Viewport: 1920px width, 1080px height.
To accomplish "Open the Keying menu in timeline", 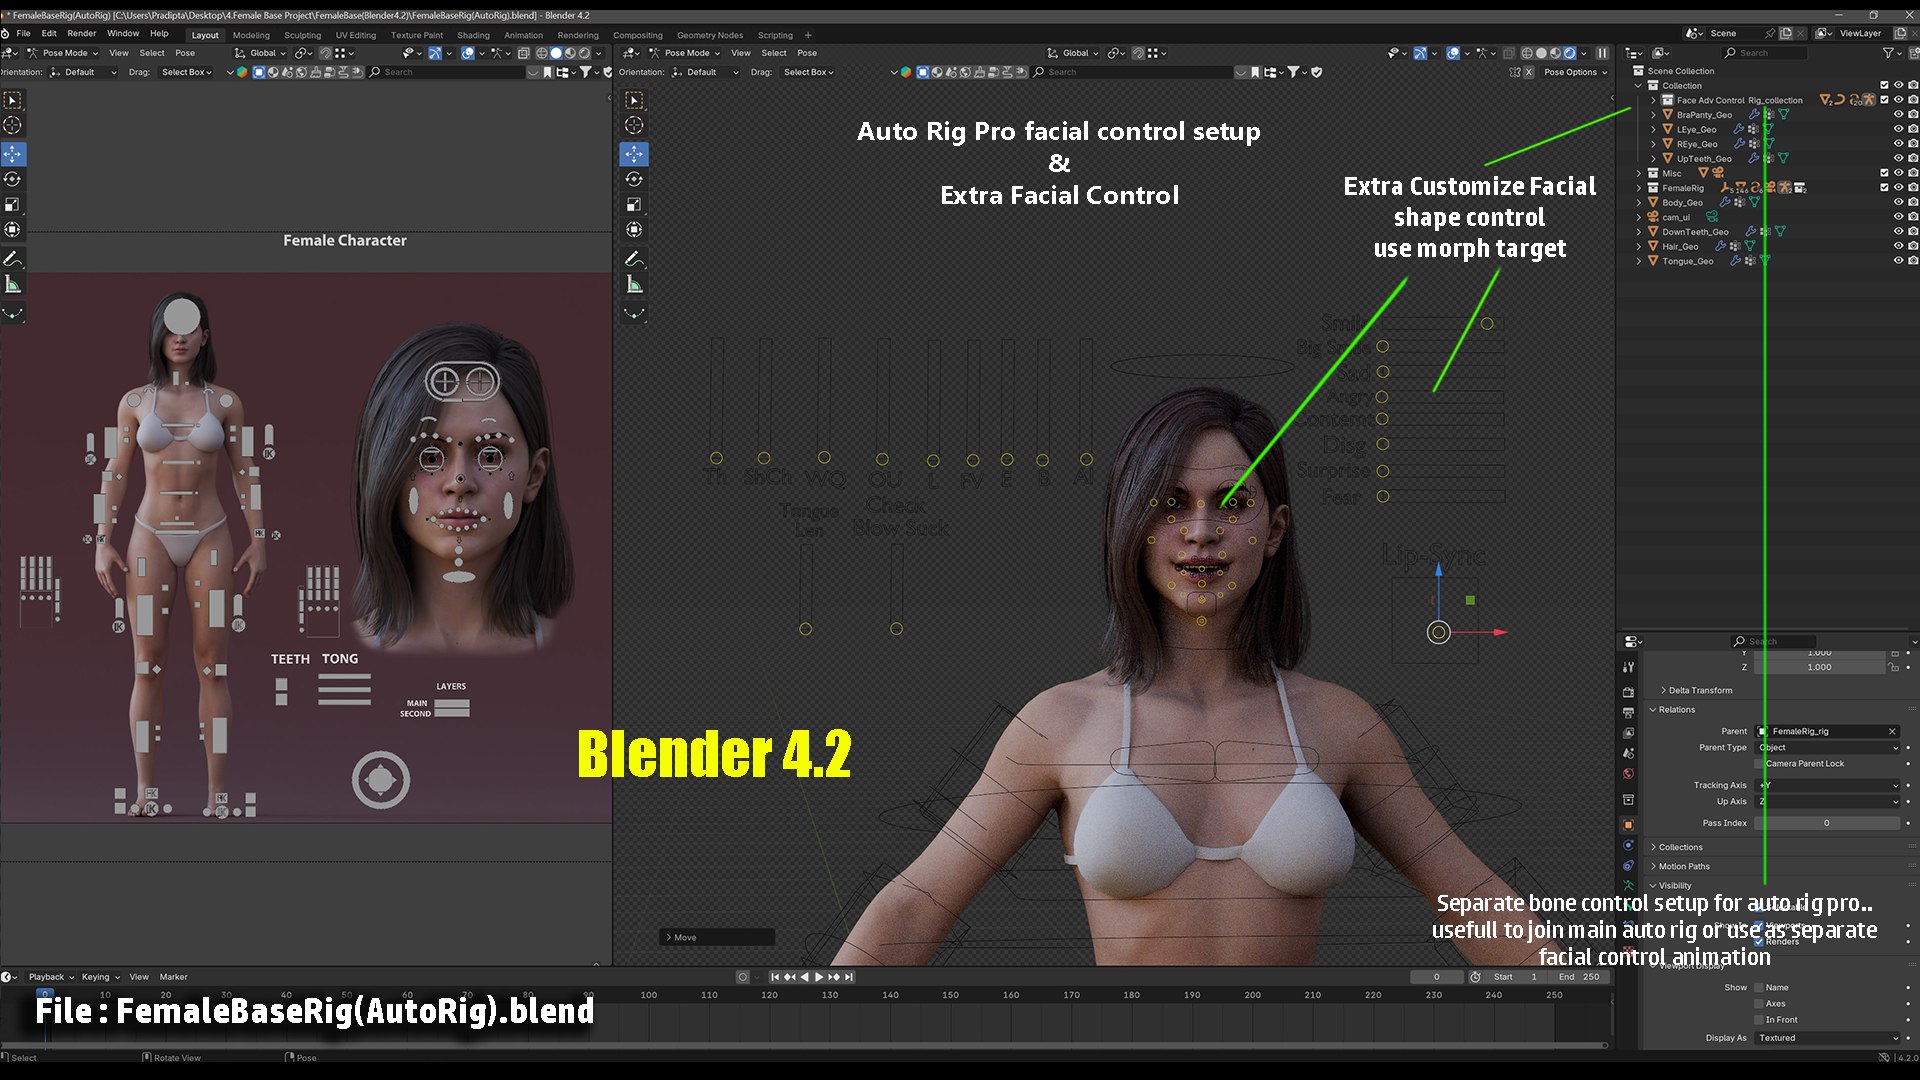I will click(100, 977).
